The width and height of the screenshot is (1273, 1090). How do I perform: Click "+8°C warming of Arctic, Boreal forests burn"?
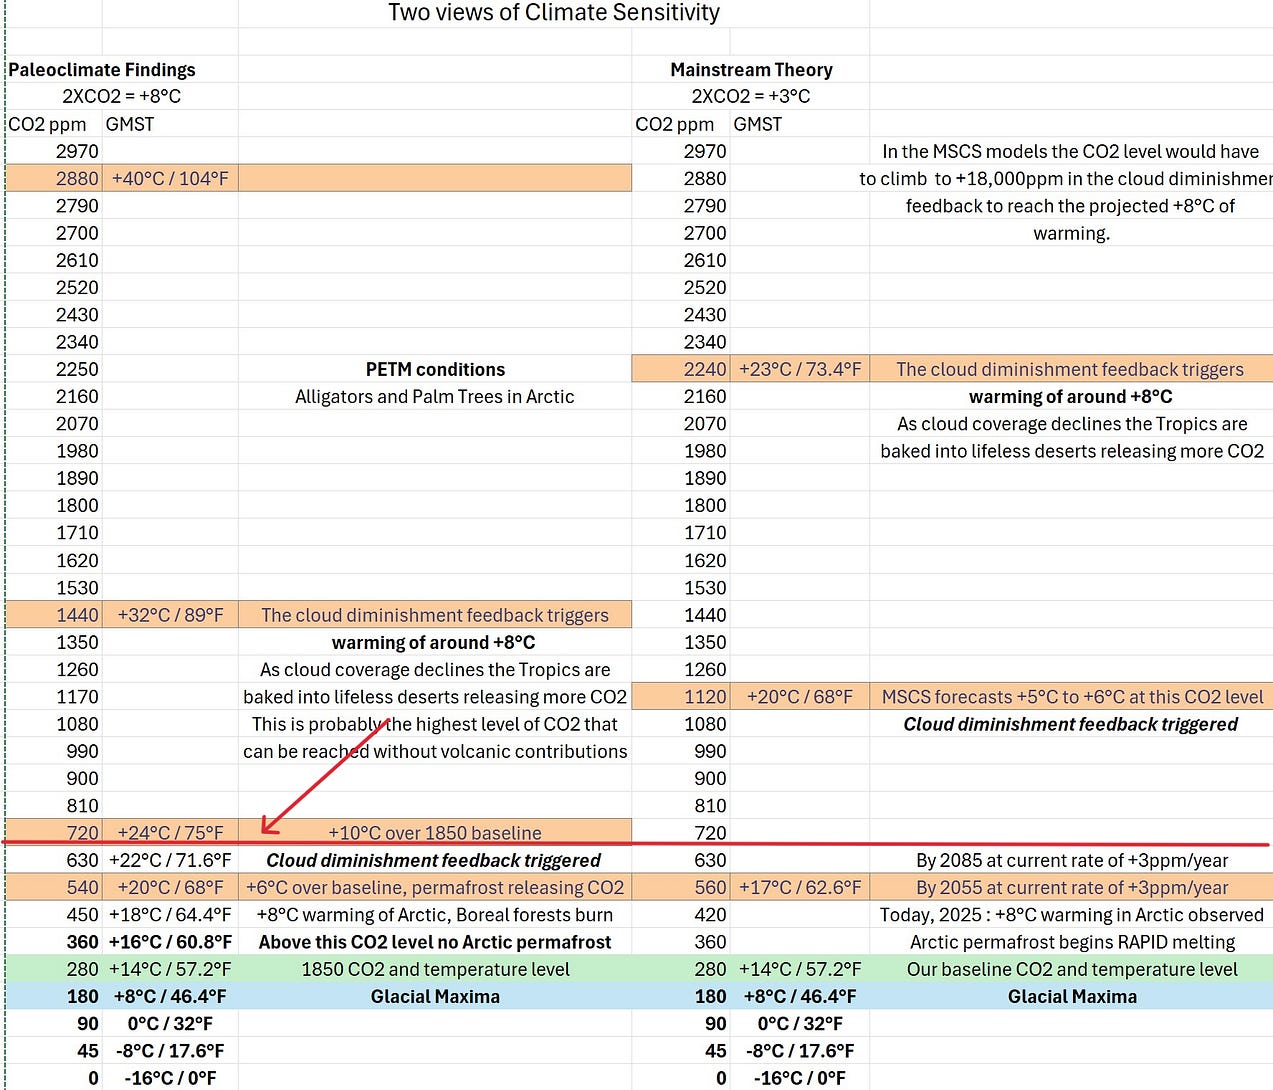click(435, 915)
